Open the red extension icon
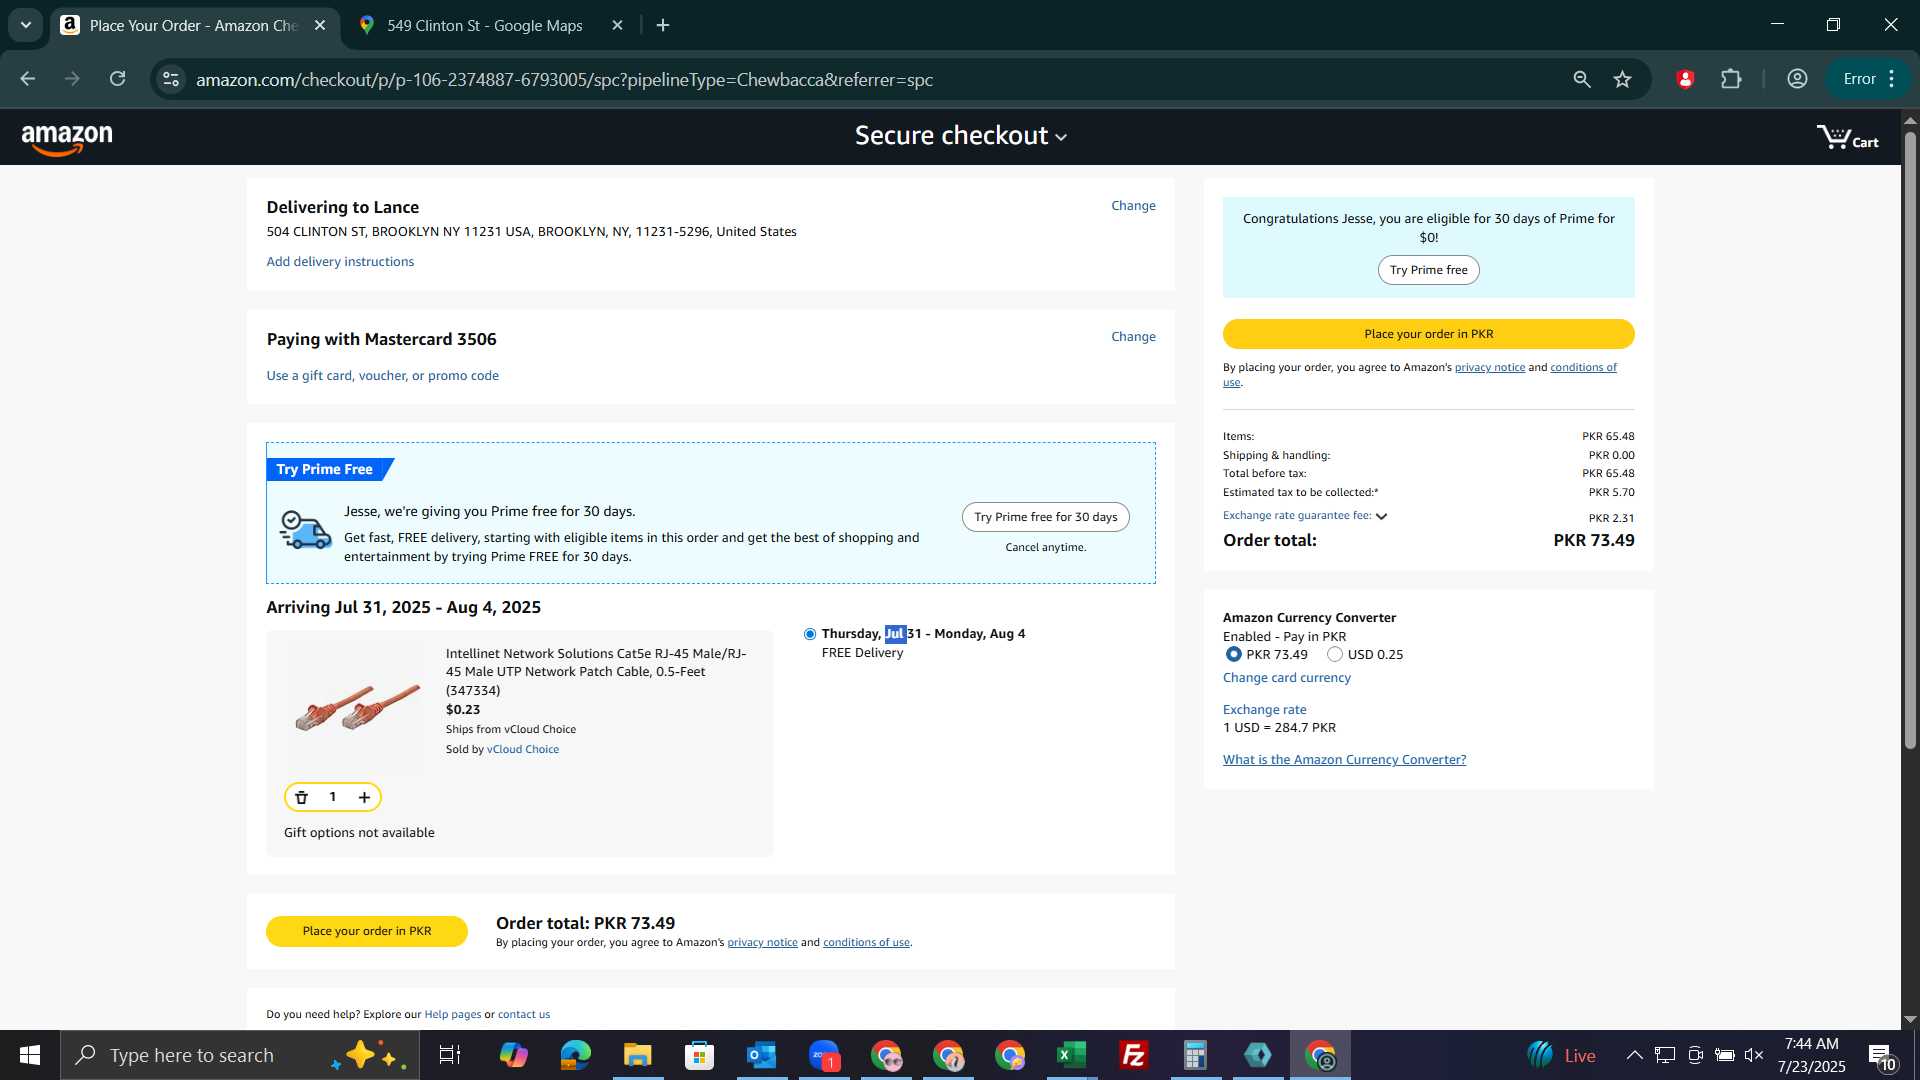This screenshot has width=1920, height=1080. [1685, 79]
